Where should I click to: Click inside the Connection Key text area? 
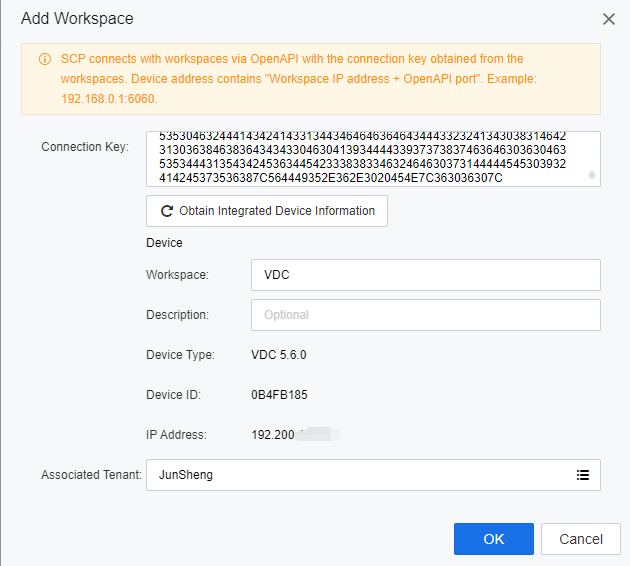[x=373, y=159]
